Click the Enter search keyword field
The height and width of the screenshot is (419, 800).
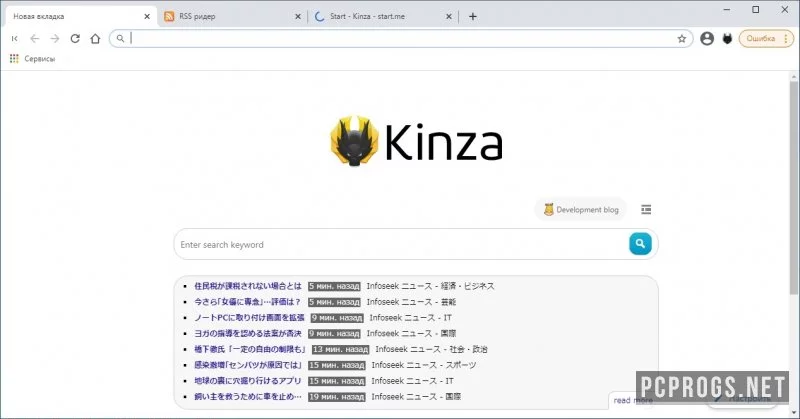click(x=401, y=244)
